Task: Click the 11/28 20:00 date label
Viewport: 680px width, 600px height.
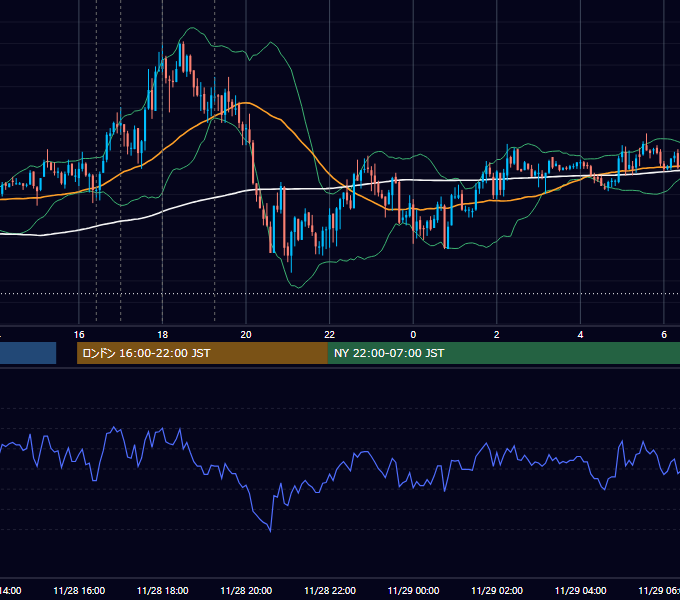Action: coord(246,590)
